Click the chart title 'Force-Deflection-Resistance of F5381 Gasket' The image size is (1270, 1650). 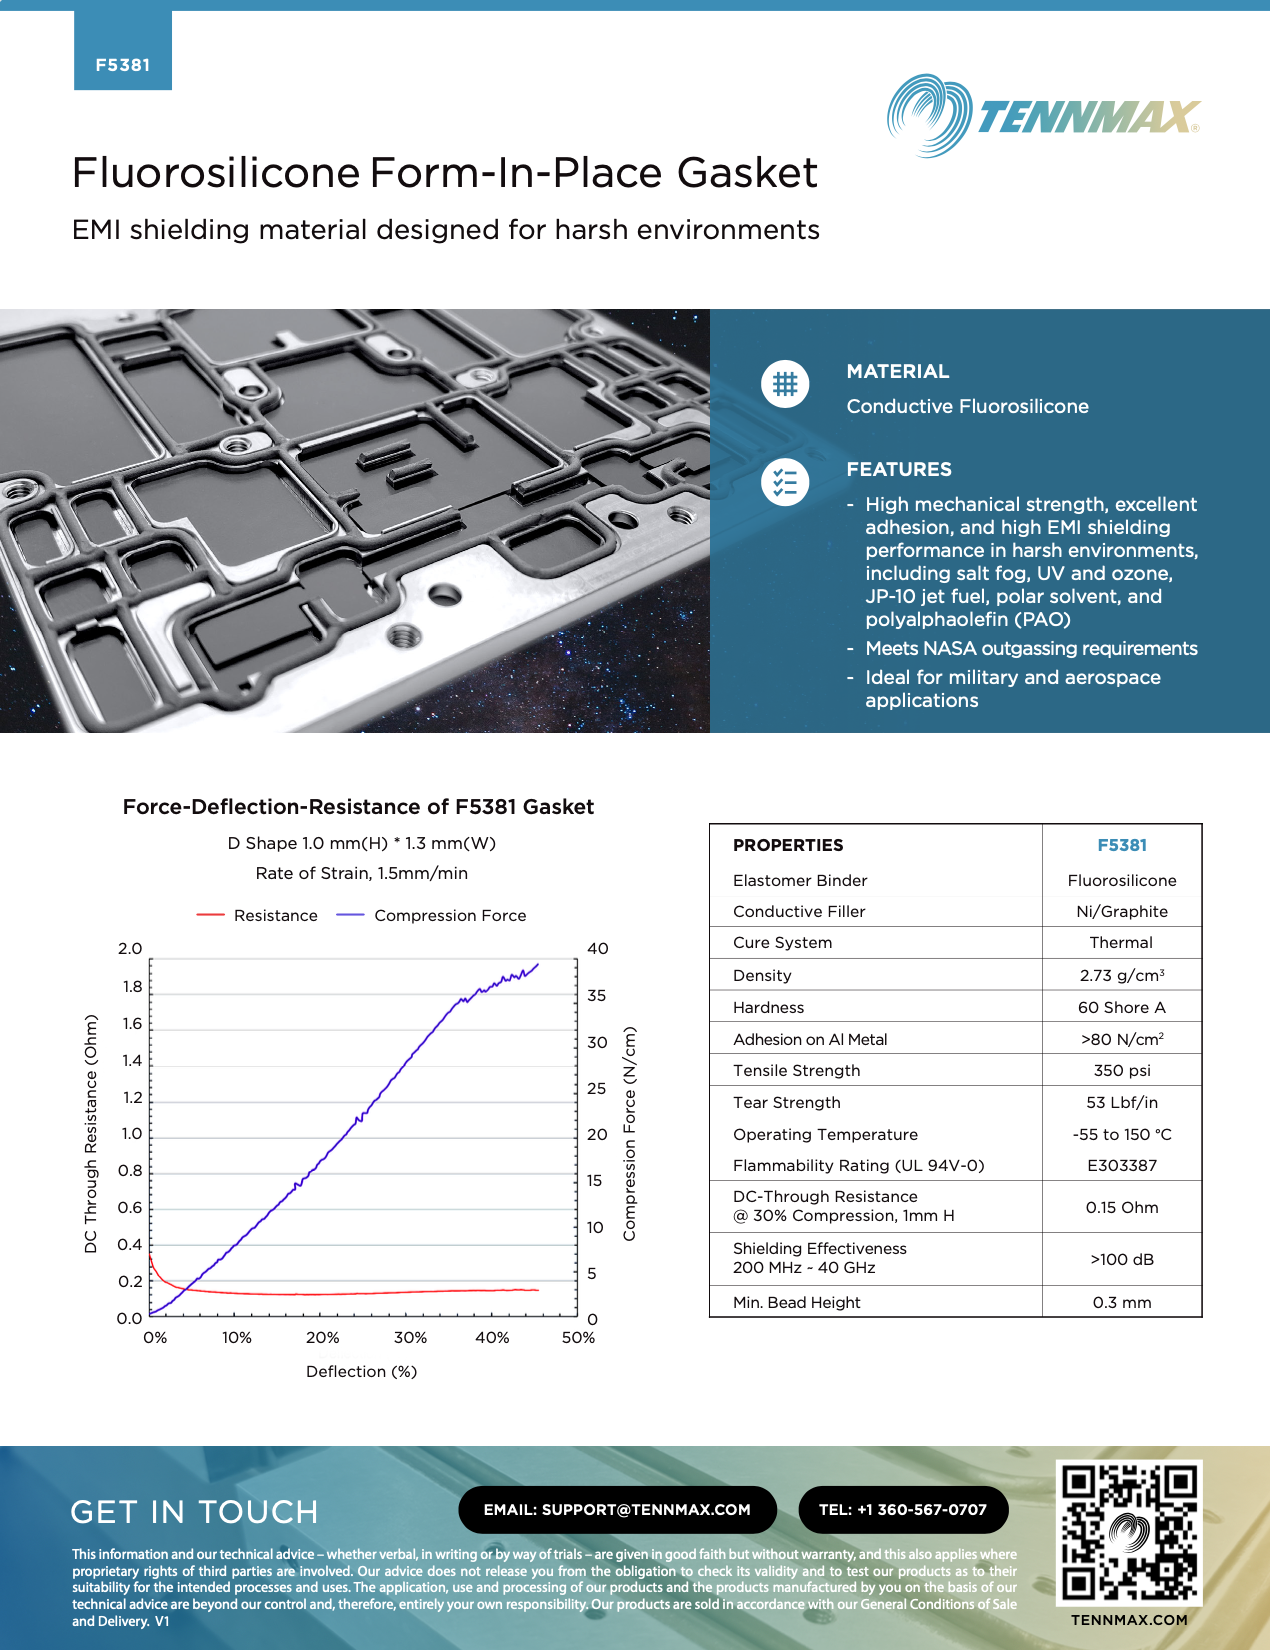358,807
